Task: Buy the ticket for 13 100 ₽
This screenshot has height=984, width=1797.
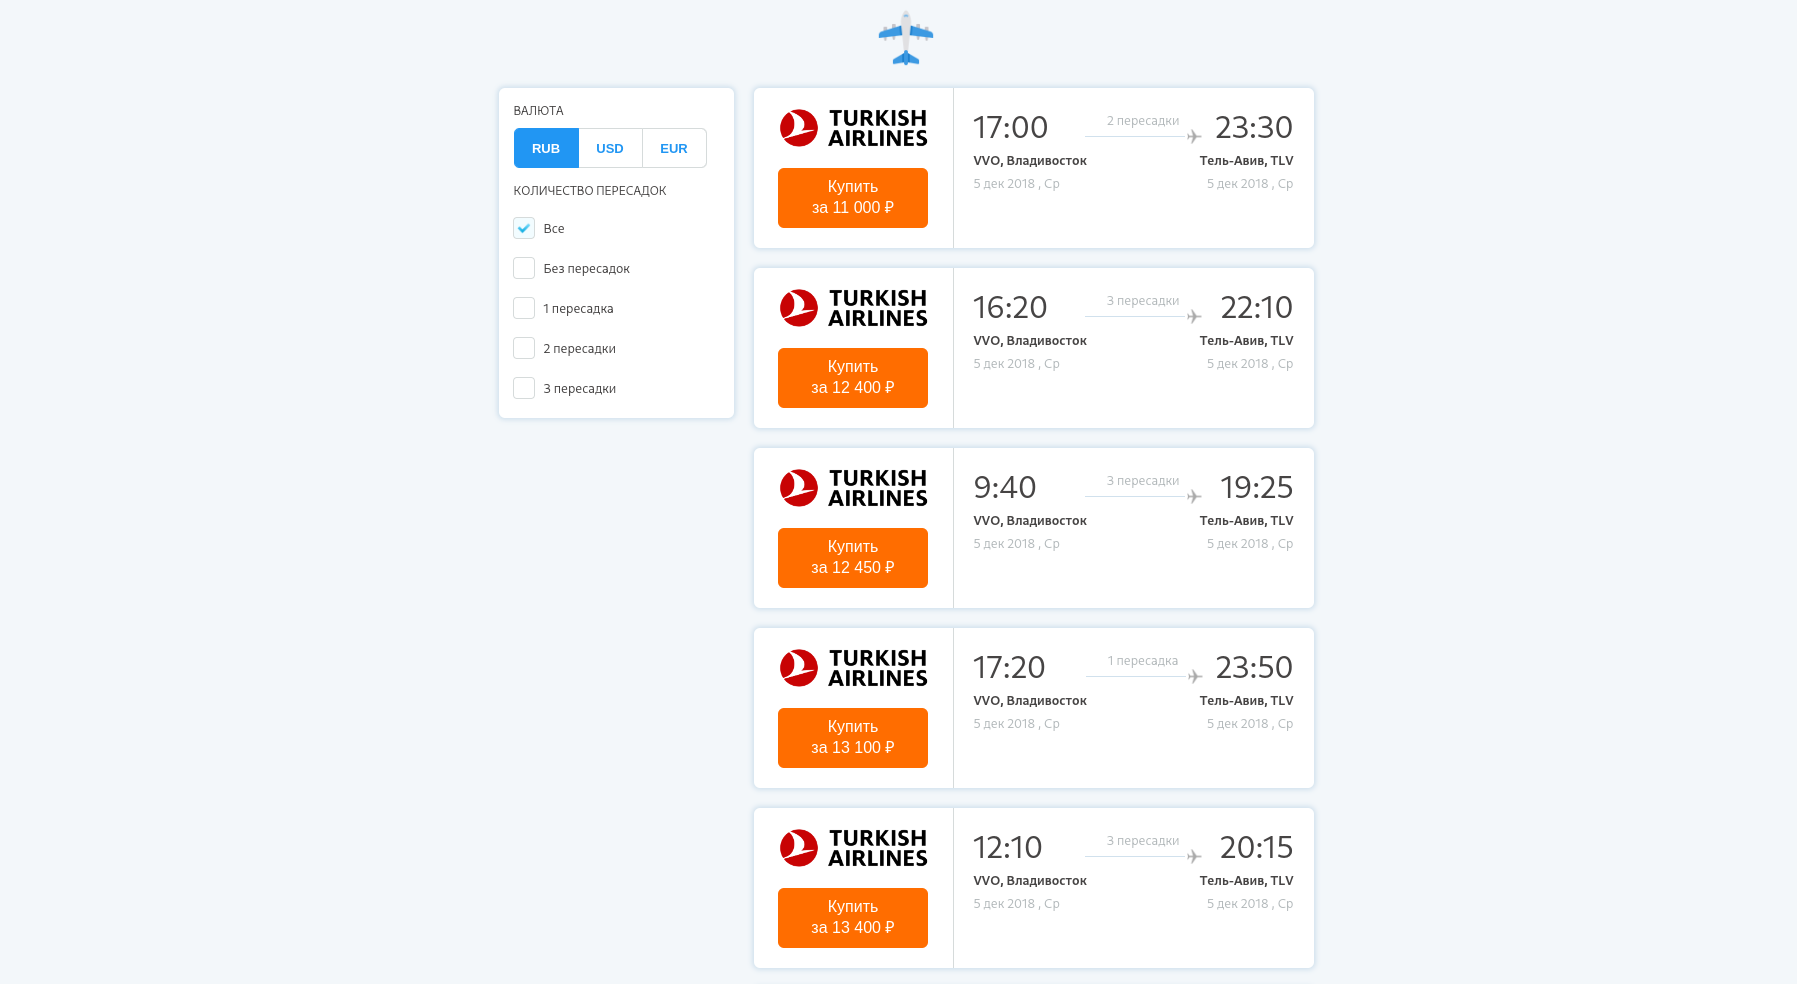Action: click(853, 737)
